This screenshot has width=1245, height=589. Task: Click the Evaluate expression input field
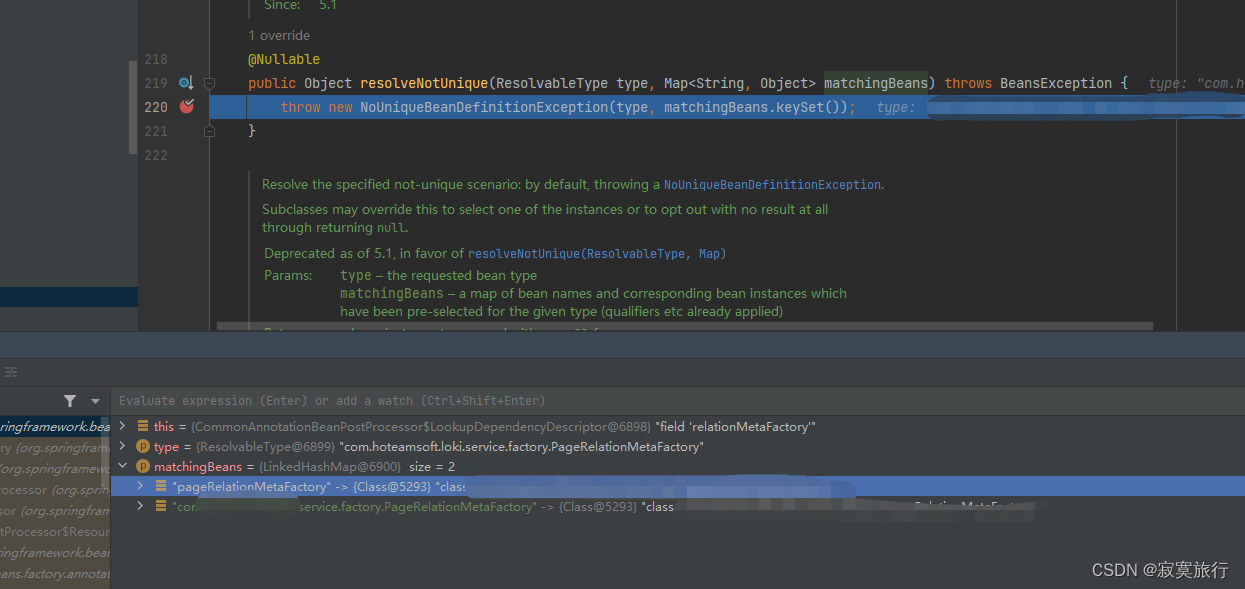(x=400, y=400)
